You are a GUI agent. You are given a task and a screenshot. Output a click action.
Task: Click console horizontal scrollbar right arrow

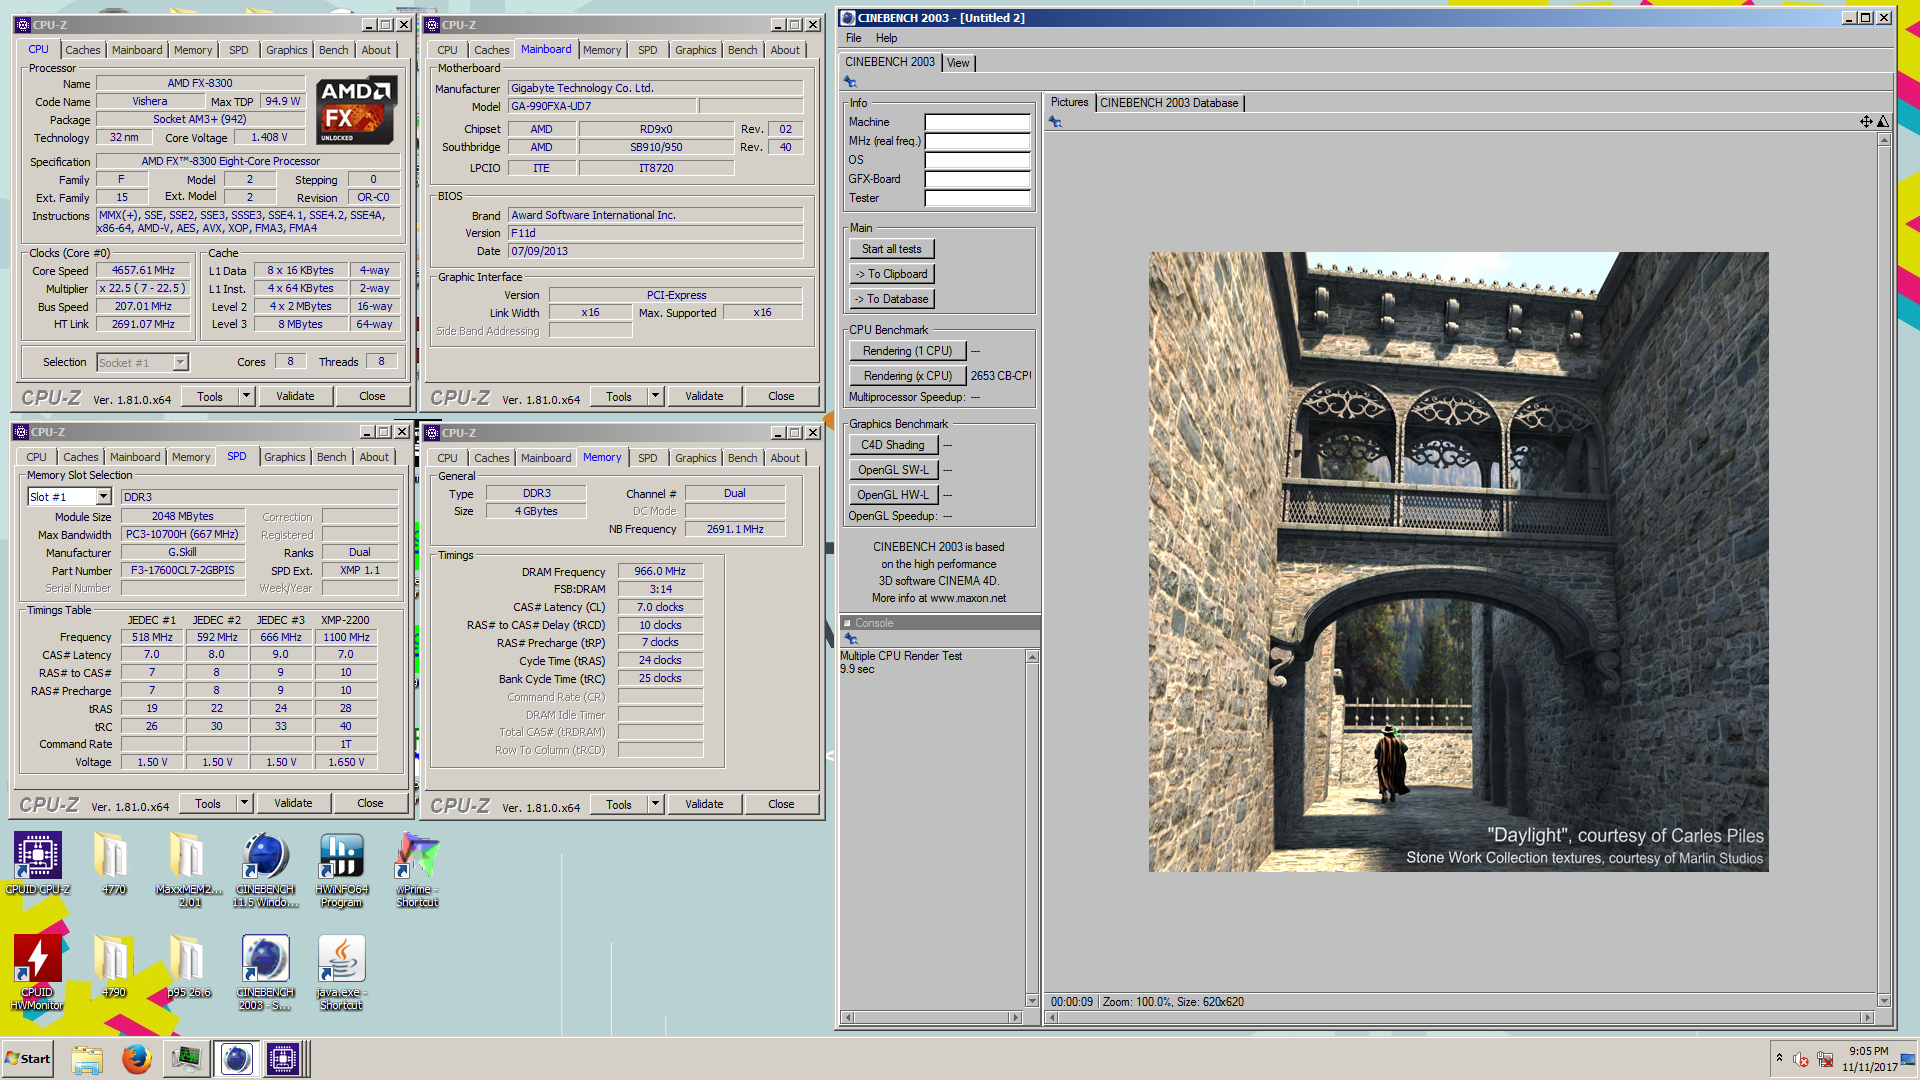(1016, 1018)
